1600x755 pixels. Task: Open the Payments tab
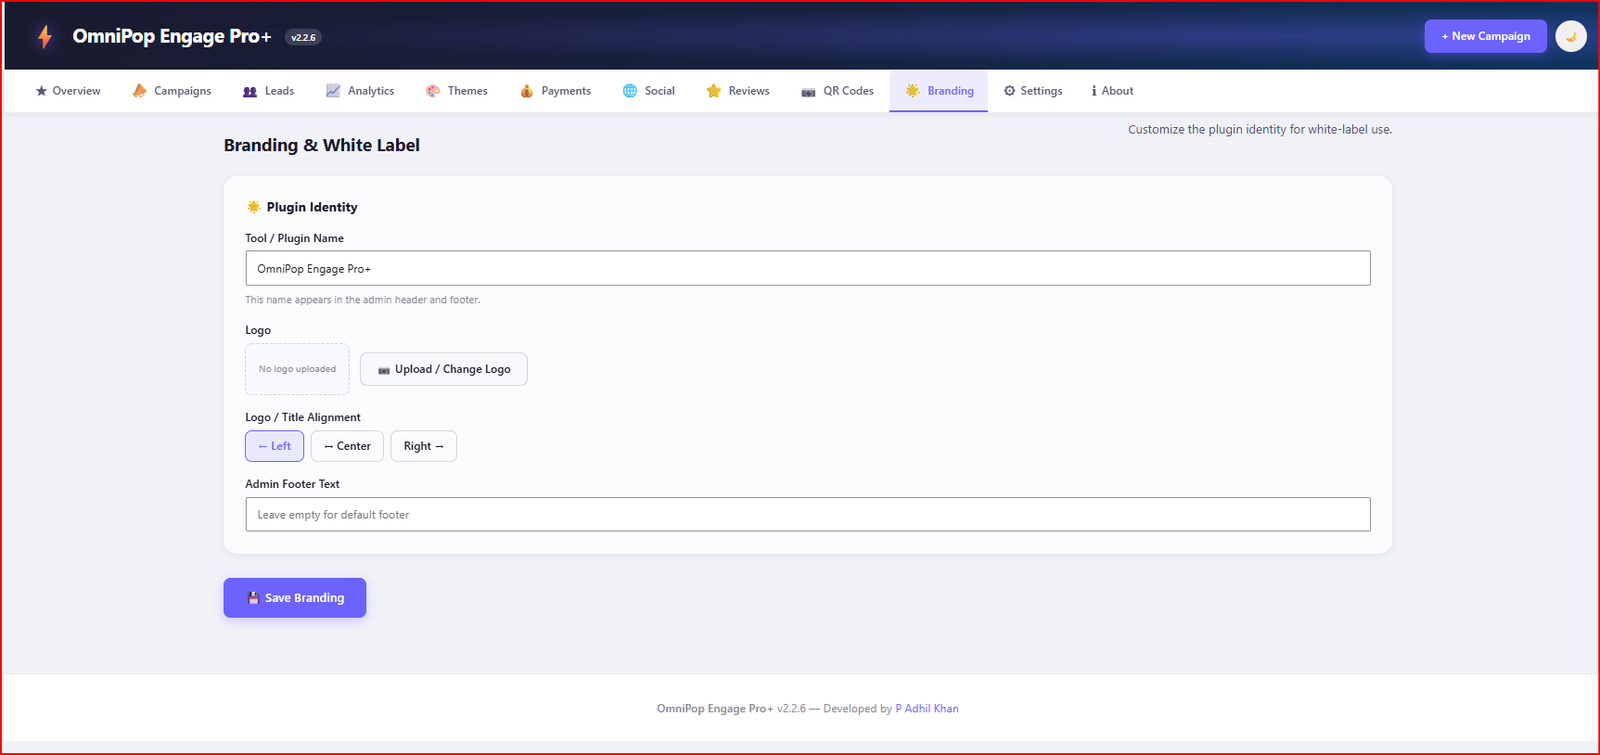(x=556, y=91)
